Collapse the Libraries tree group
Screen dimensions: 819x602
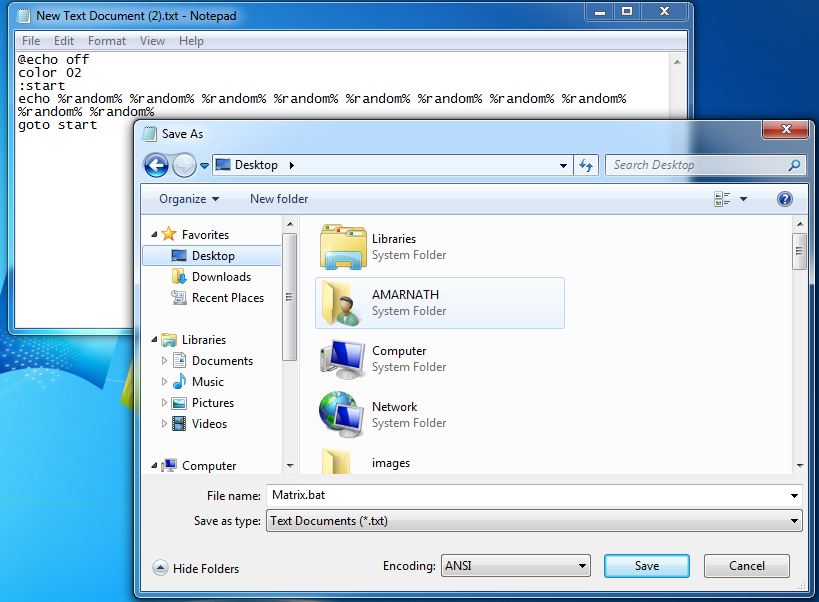click(154, 339)
